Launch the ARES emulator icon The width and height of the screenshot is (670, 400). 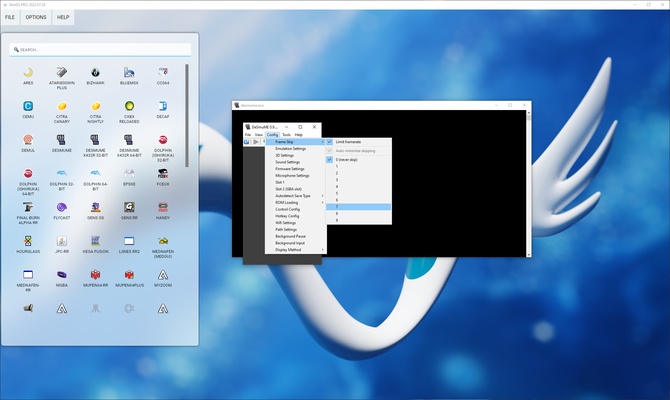coord(28,72)
